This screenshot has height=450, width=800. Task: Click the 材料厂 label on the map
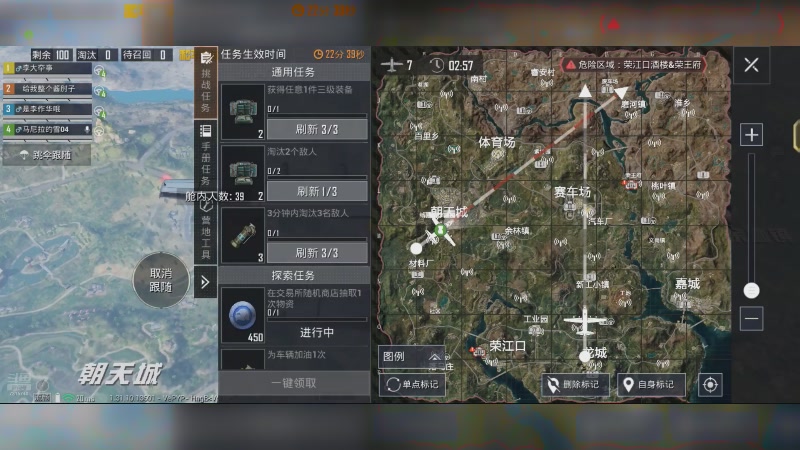421,264
